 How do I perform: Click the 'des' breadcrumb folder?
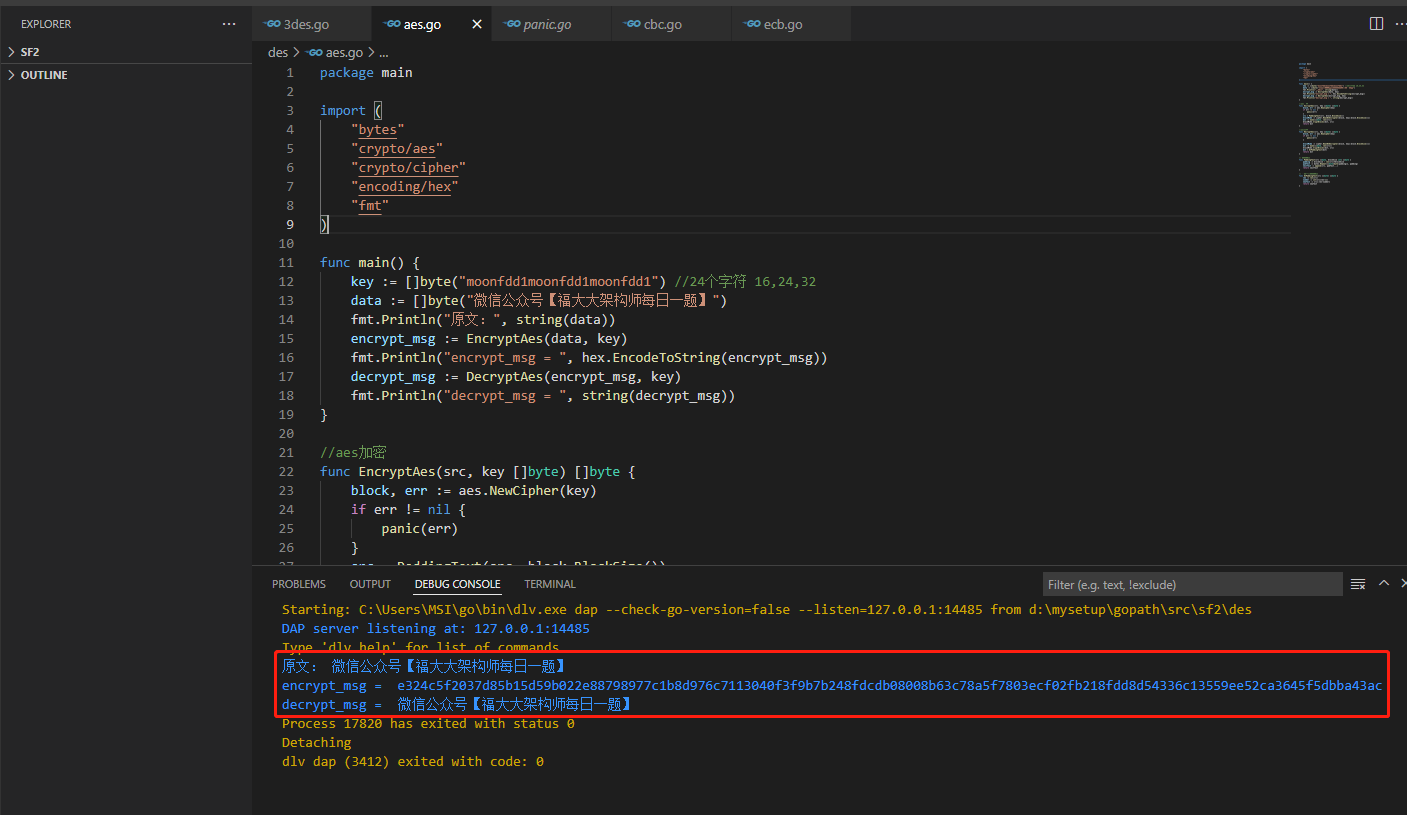[278, 52]
